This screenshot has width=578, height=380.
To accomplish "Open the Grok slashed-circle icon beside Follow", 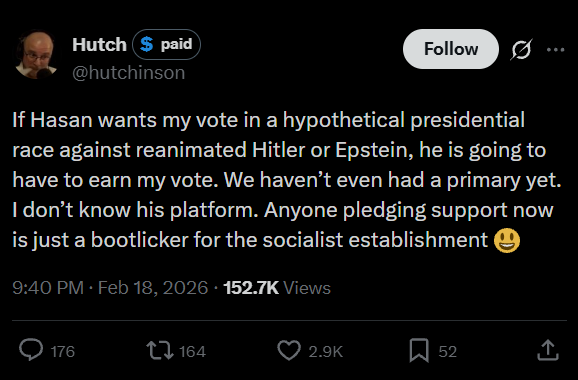I will click(521, 49).
